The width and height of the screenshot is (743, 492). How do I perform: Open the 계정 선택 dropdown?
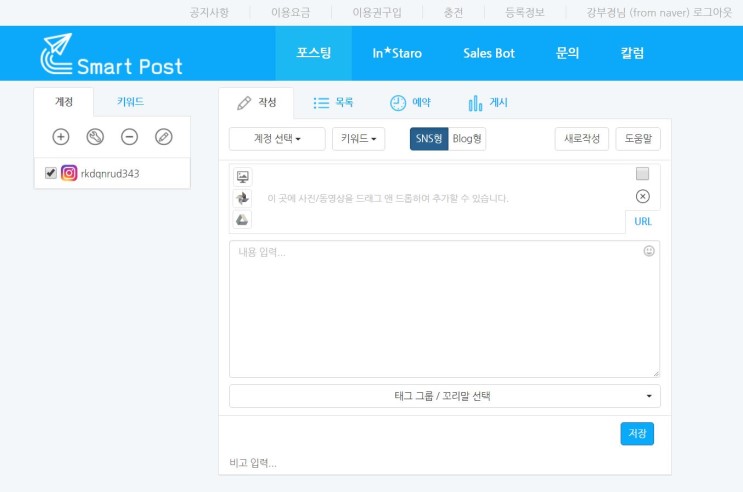[x=277, y=139]
